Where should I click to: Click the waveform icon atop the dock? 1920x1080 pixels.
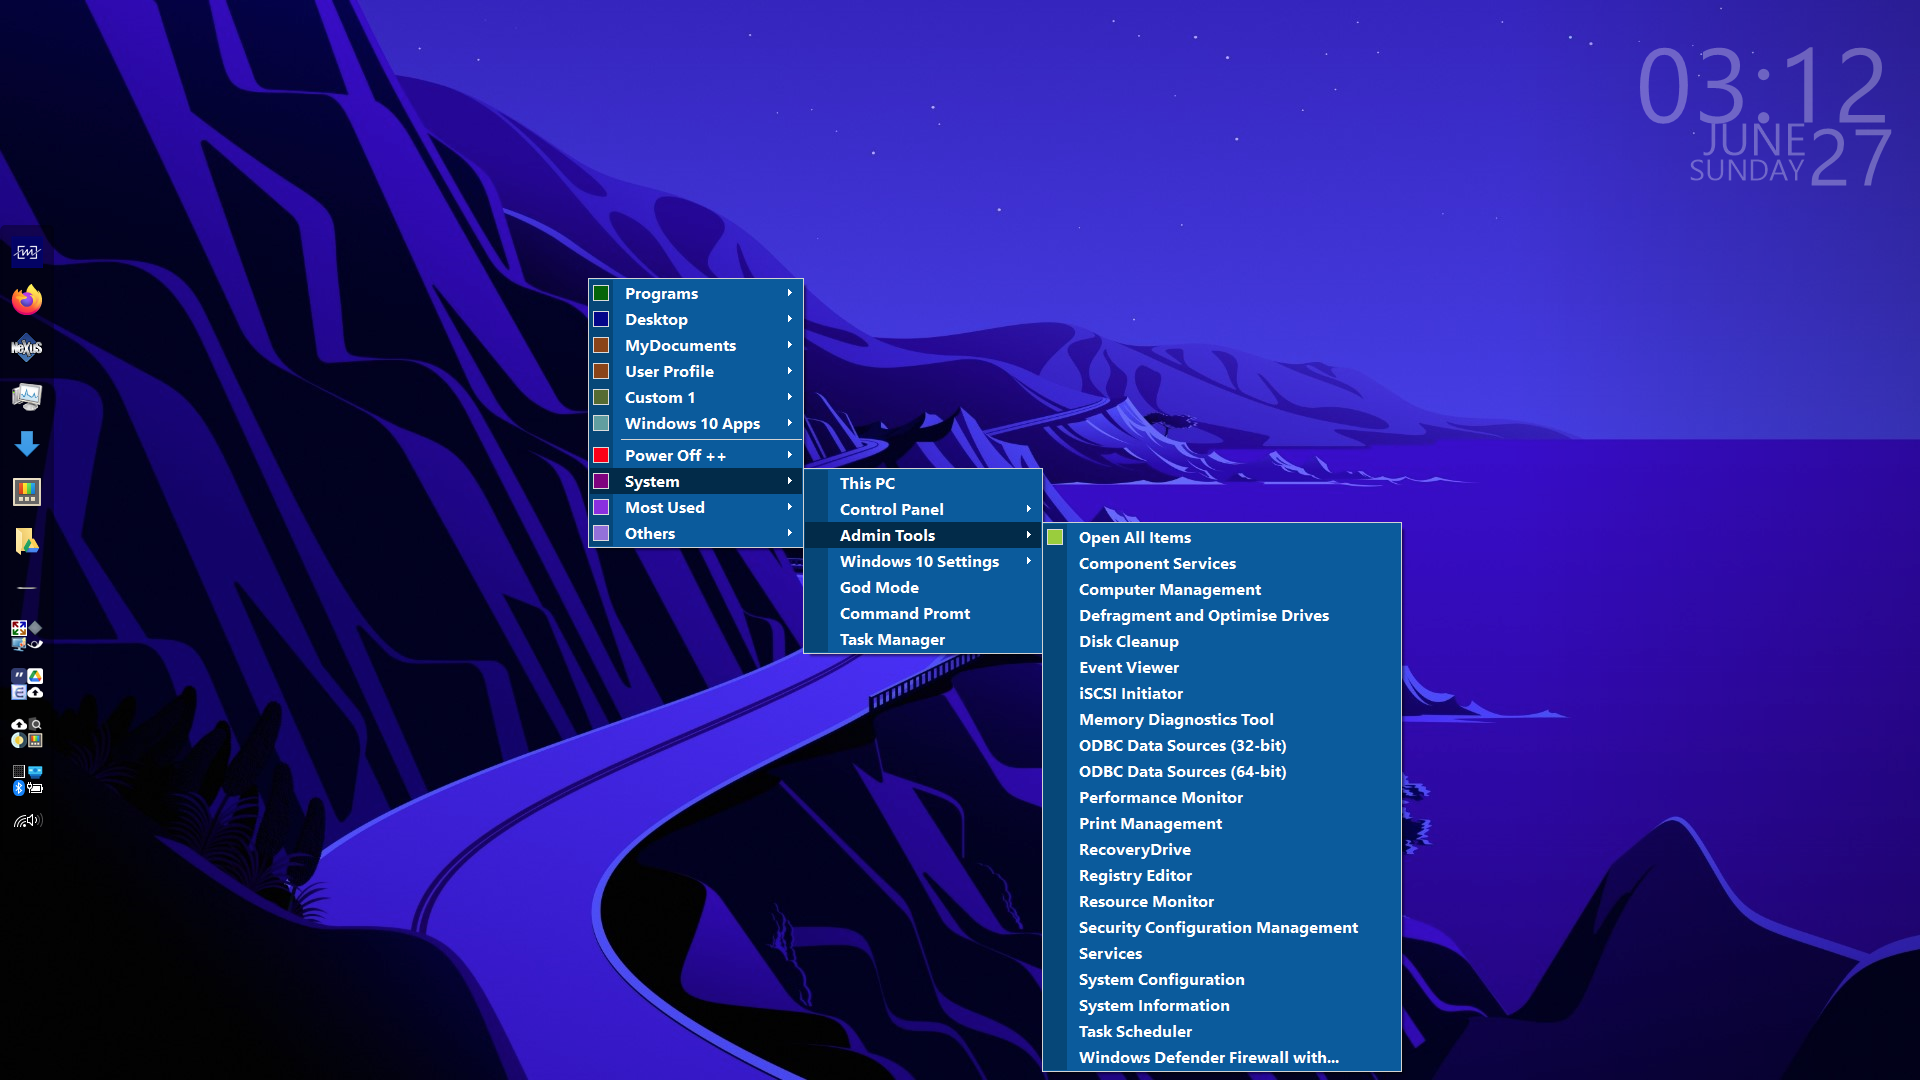27,252
